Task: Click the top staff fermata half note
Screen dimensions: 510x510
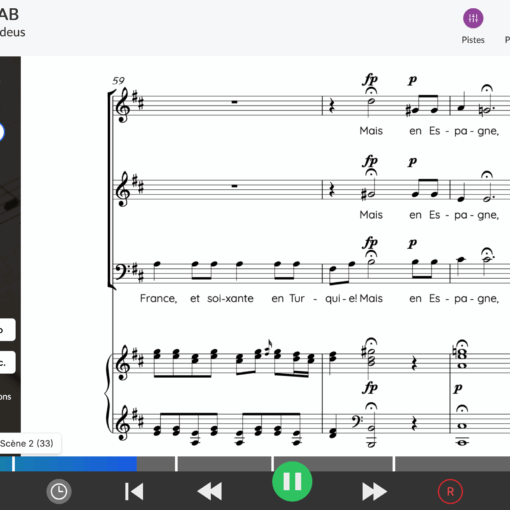Action: [x=371, y=102]
